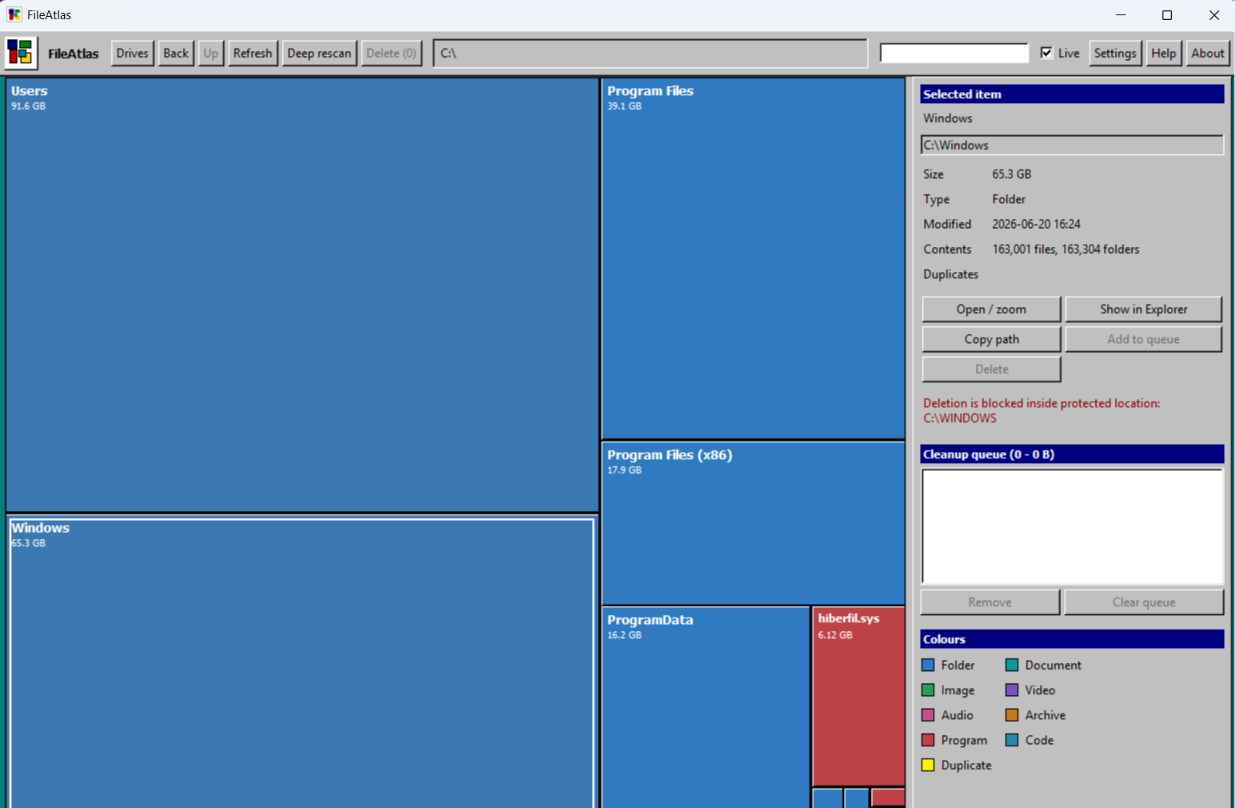Click the red deletion blocked warning
1235x808 pixels.
coord(1041,411)
